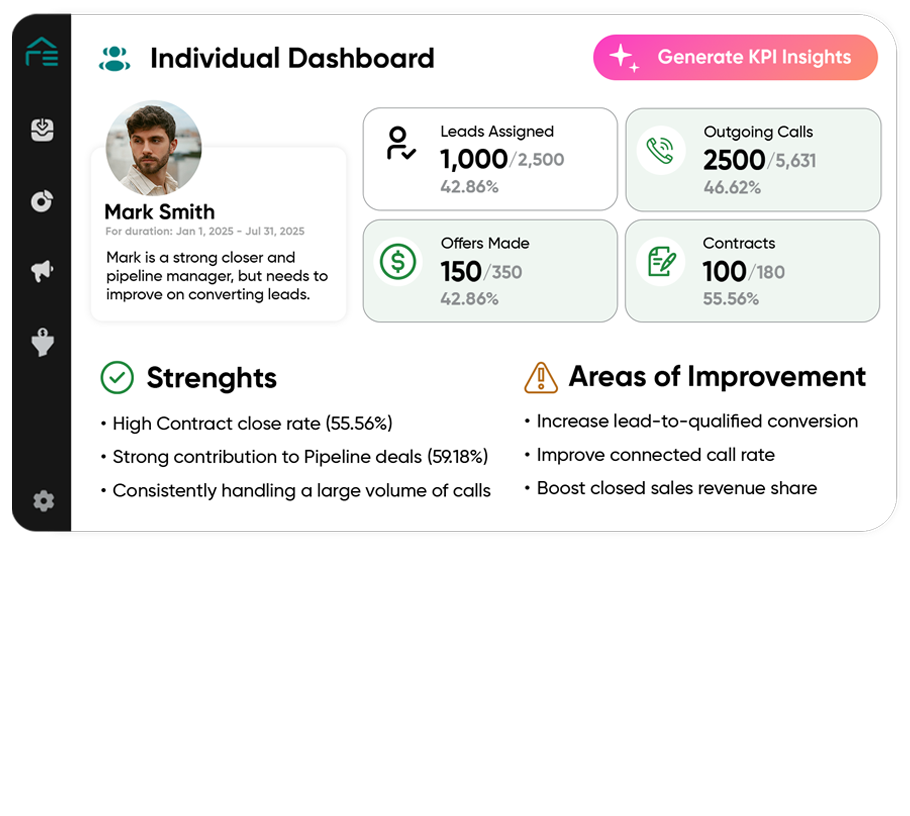Click the Jan 1 – Jul 31 duration text
Image resolution: width=910 pixels, height=816 pixels.
pos(205,232)
